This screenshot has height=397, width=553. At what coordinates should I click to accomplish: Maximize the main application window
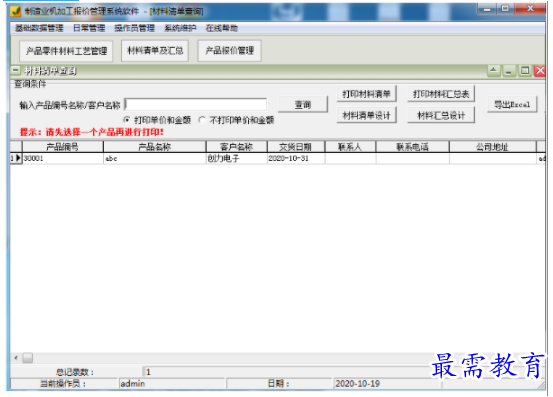[x=506, y=9]
